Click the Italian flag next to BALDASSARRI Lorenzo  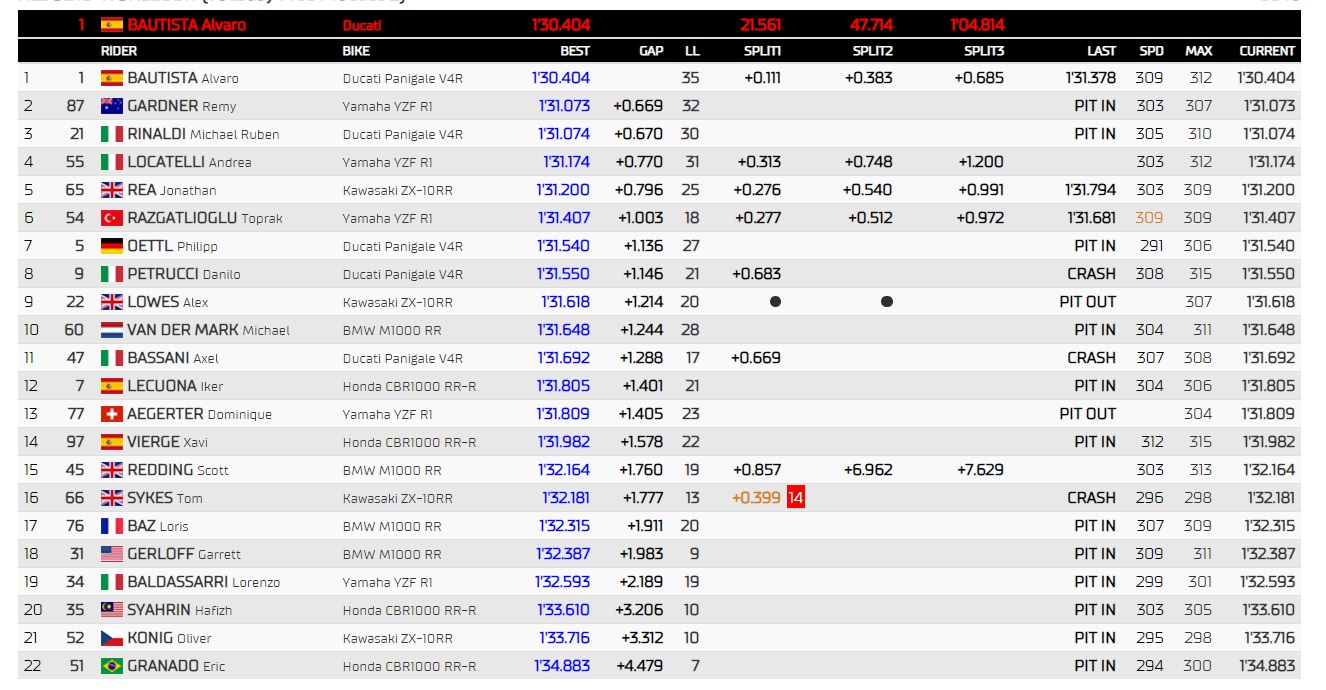tap(111, 582)
